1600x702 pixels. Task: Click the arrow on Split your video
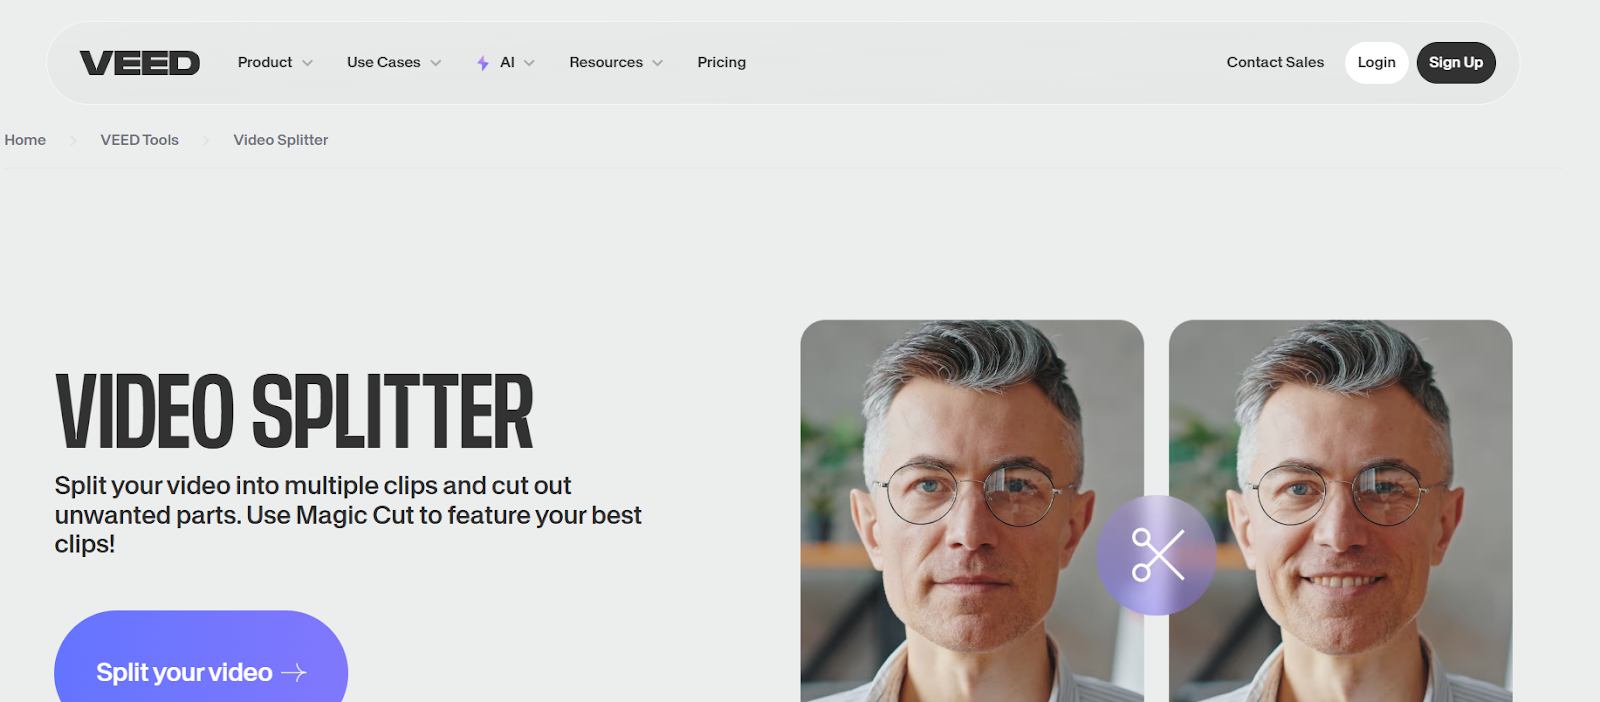click(x=294, y=673)
